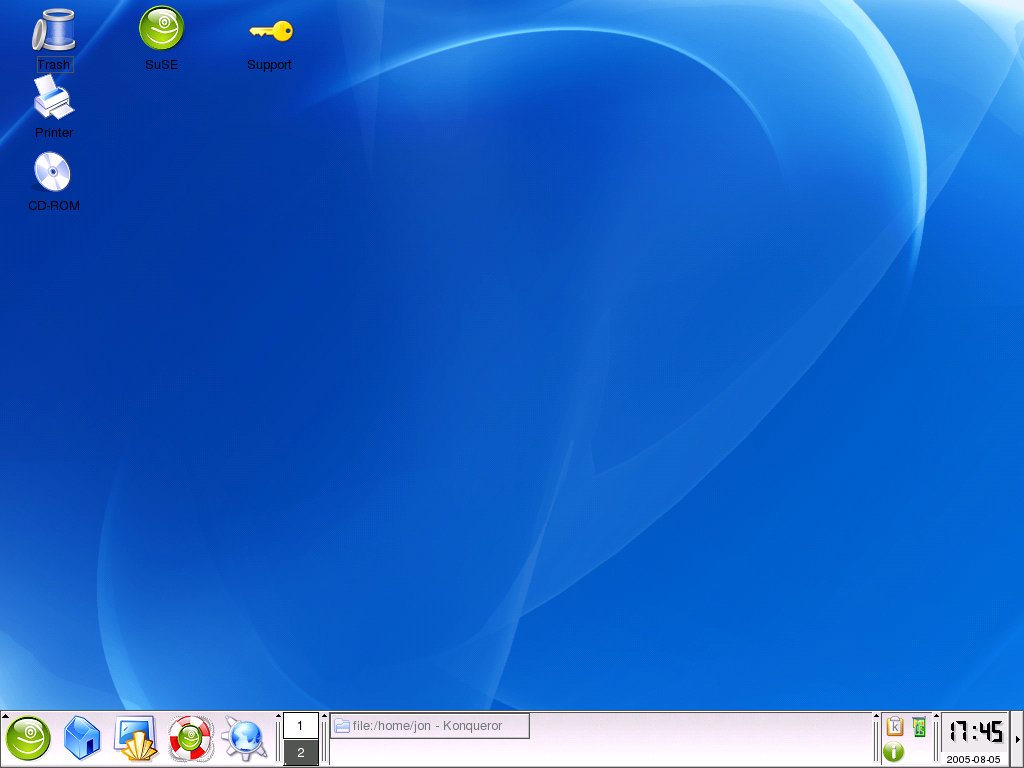Launch Konqueror web browser globe icon

244,739
